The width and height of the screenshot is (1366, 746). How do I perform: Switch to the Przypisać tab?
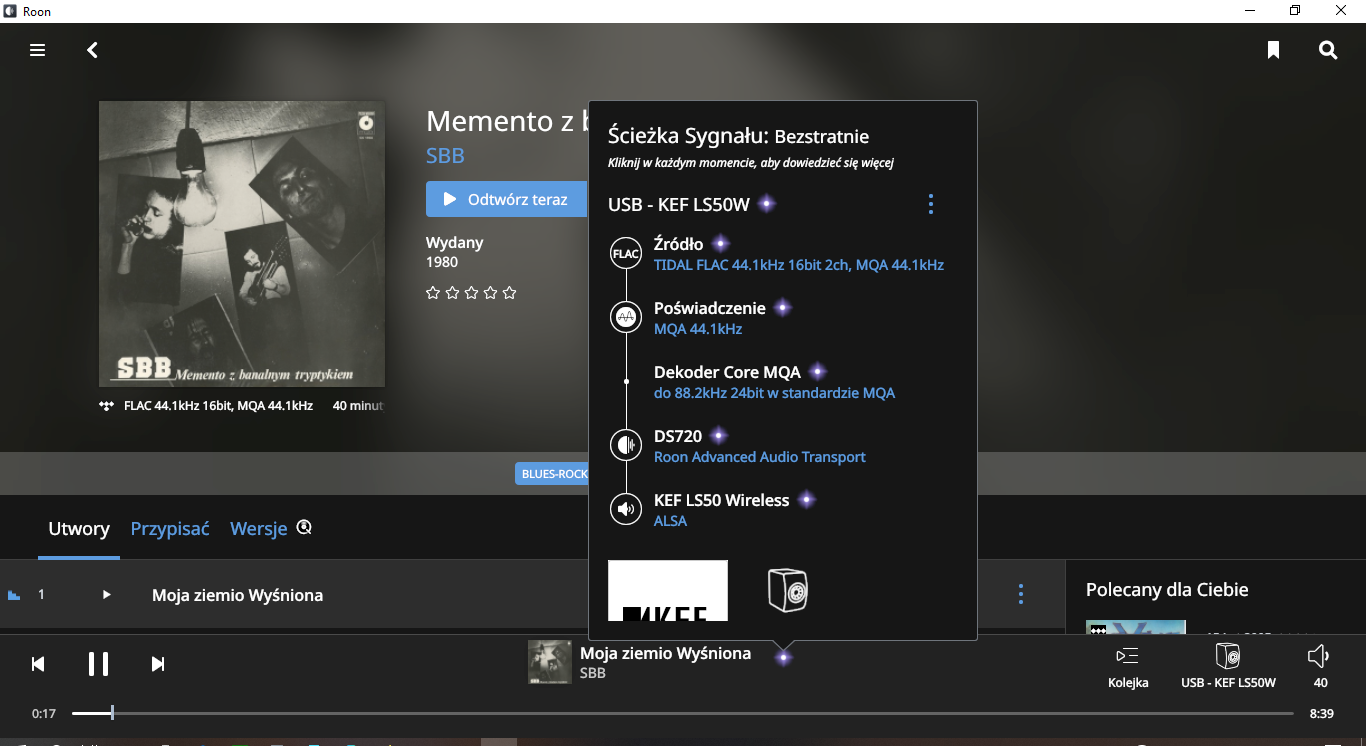170,529
